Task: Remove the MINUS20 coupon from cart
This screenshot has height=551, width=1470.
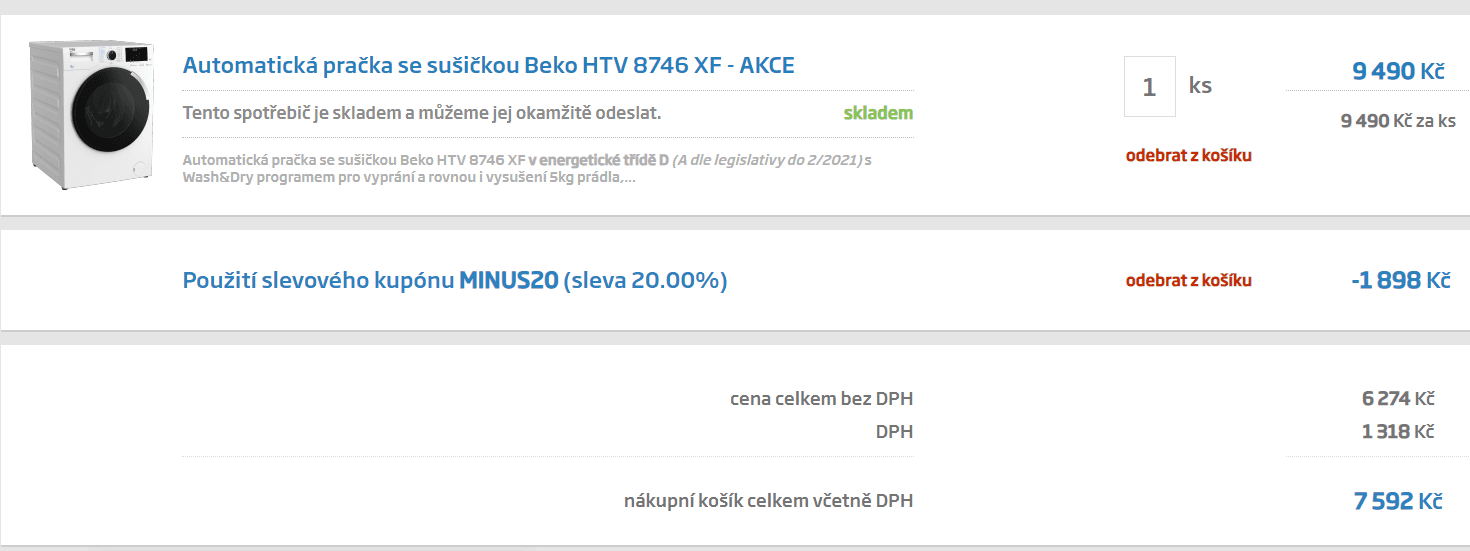Action: 1189,280
